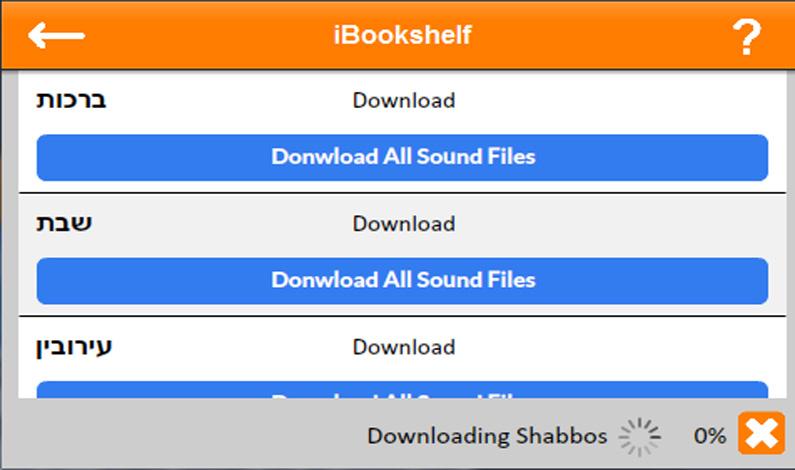Click Download next to עירובין

click(403, 347)
